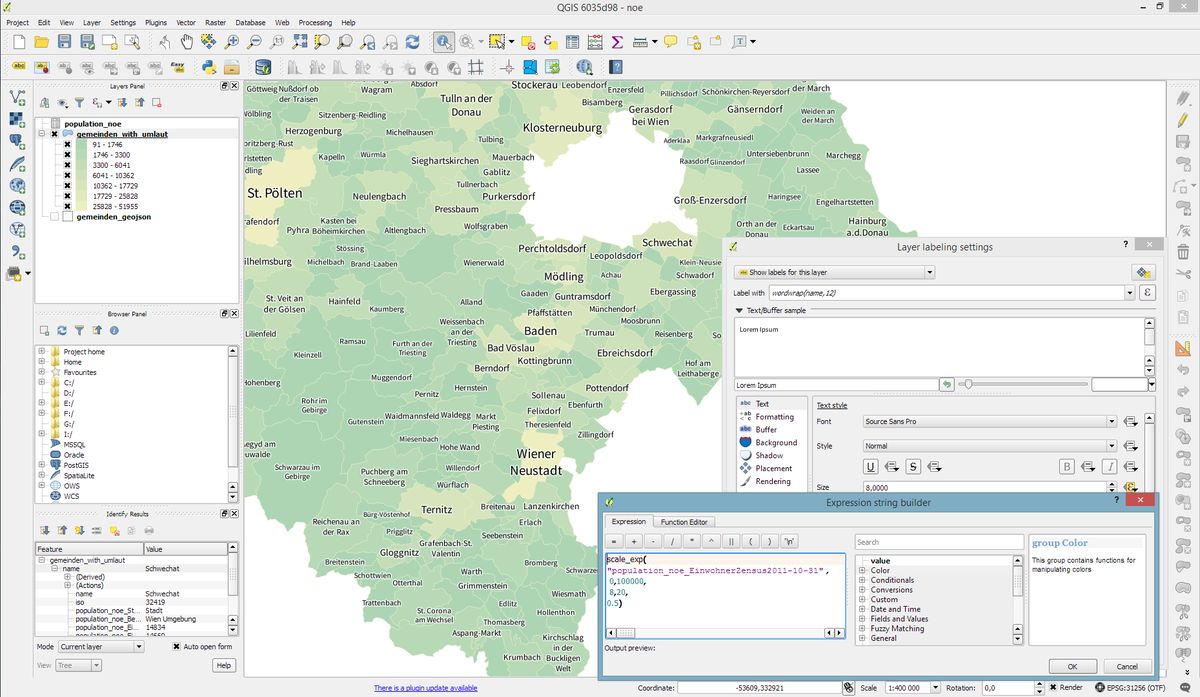The image size is (1200, 697).
Task: Open the 'Show labels for this layer' dropdown
Action: (834, 272)
